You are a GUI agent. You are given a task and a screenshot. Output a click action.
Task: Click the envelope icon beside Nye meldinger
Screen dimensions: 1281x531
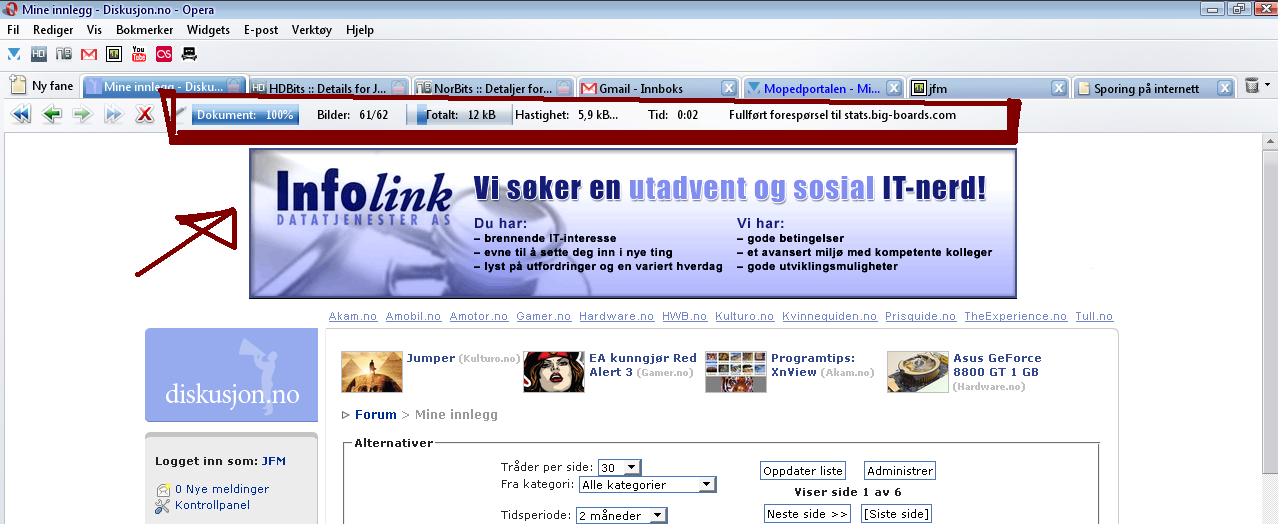[163, 490]
